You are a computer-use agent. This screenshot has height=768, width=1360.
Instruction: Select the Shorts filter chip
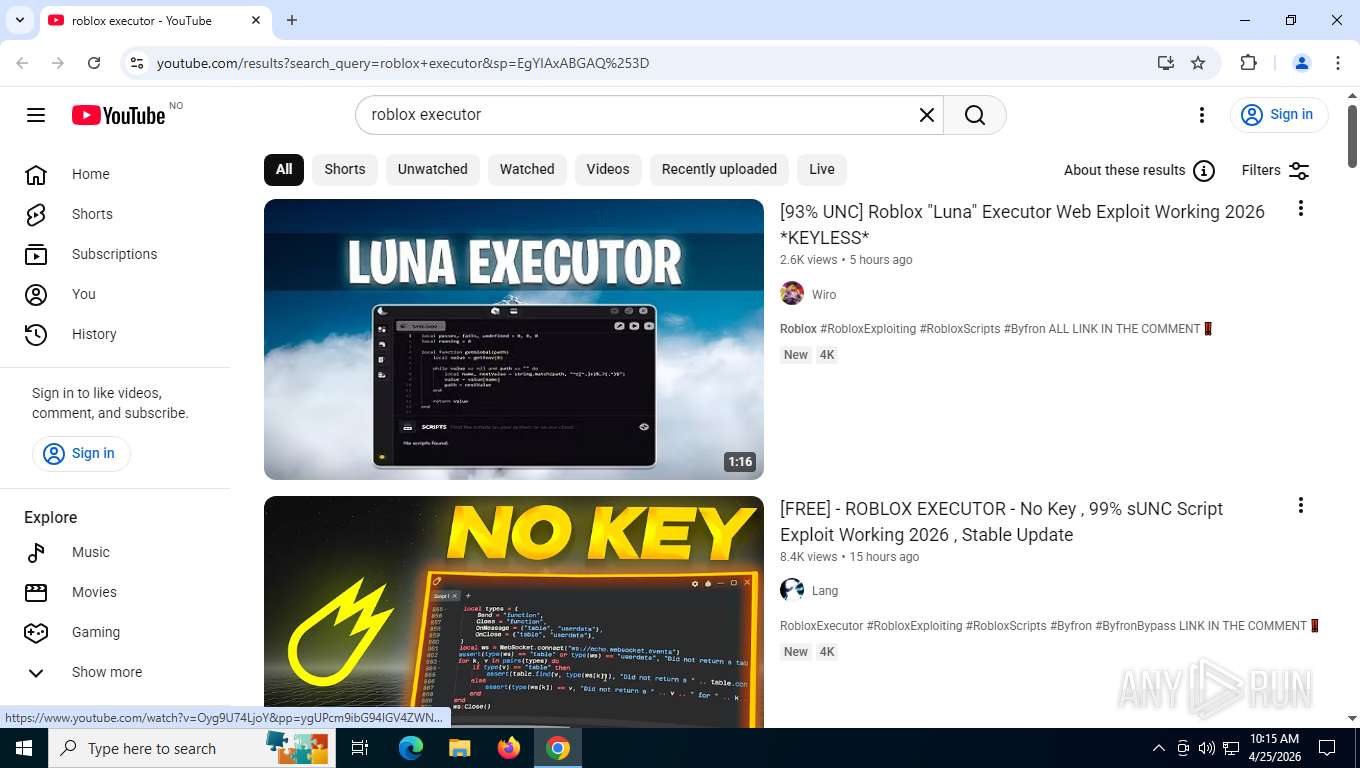[x=345, y=169]
